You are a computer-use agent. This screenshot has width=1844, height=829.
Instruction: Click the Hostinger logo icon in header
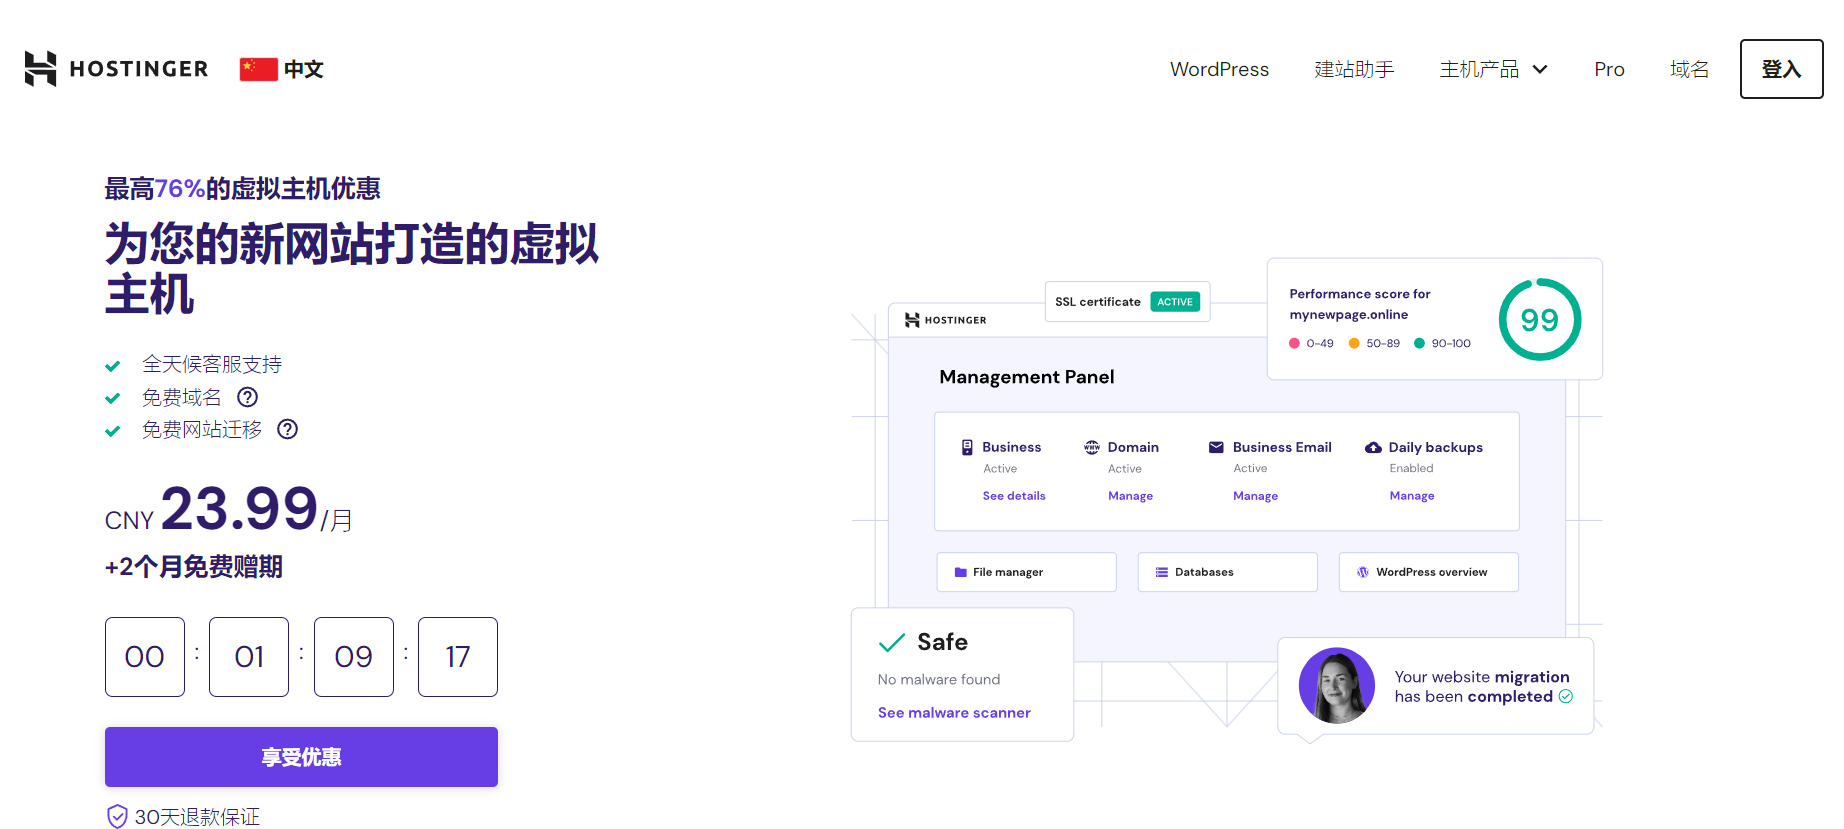40,69
